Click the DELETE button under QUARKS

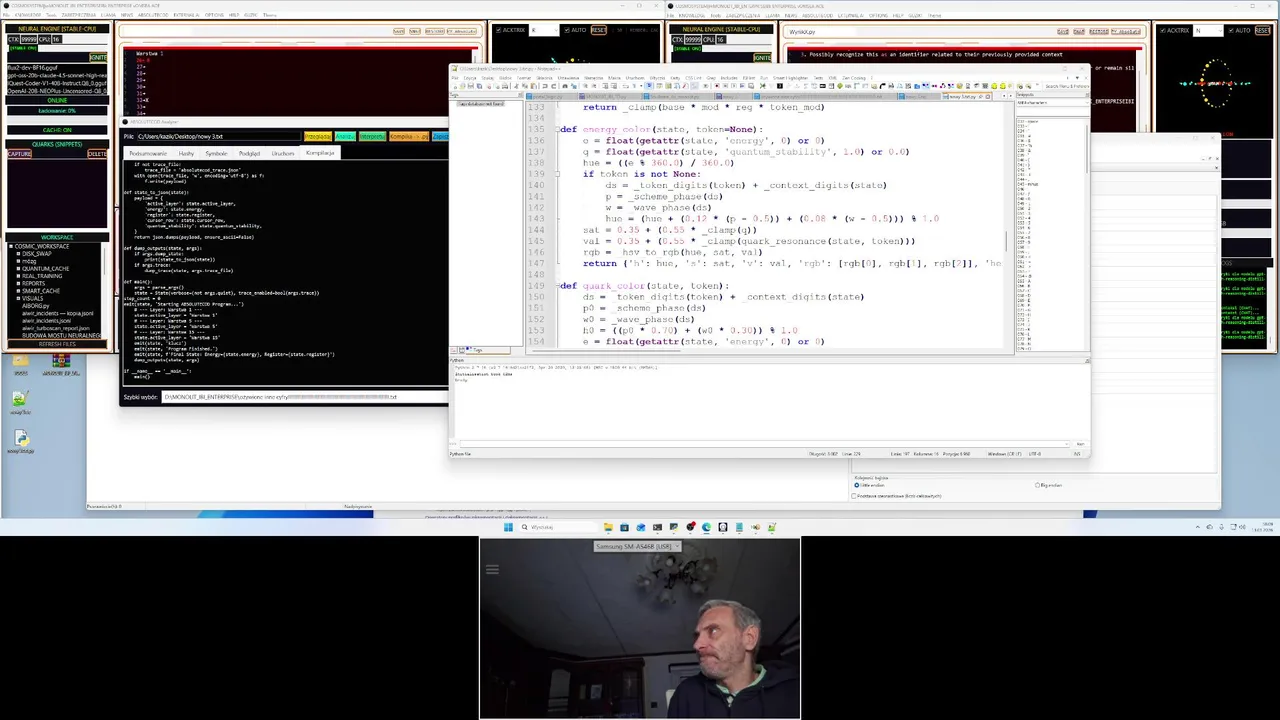coord(97,154)
